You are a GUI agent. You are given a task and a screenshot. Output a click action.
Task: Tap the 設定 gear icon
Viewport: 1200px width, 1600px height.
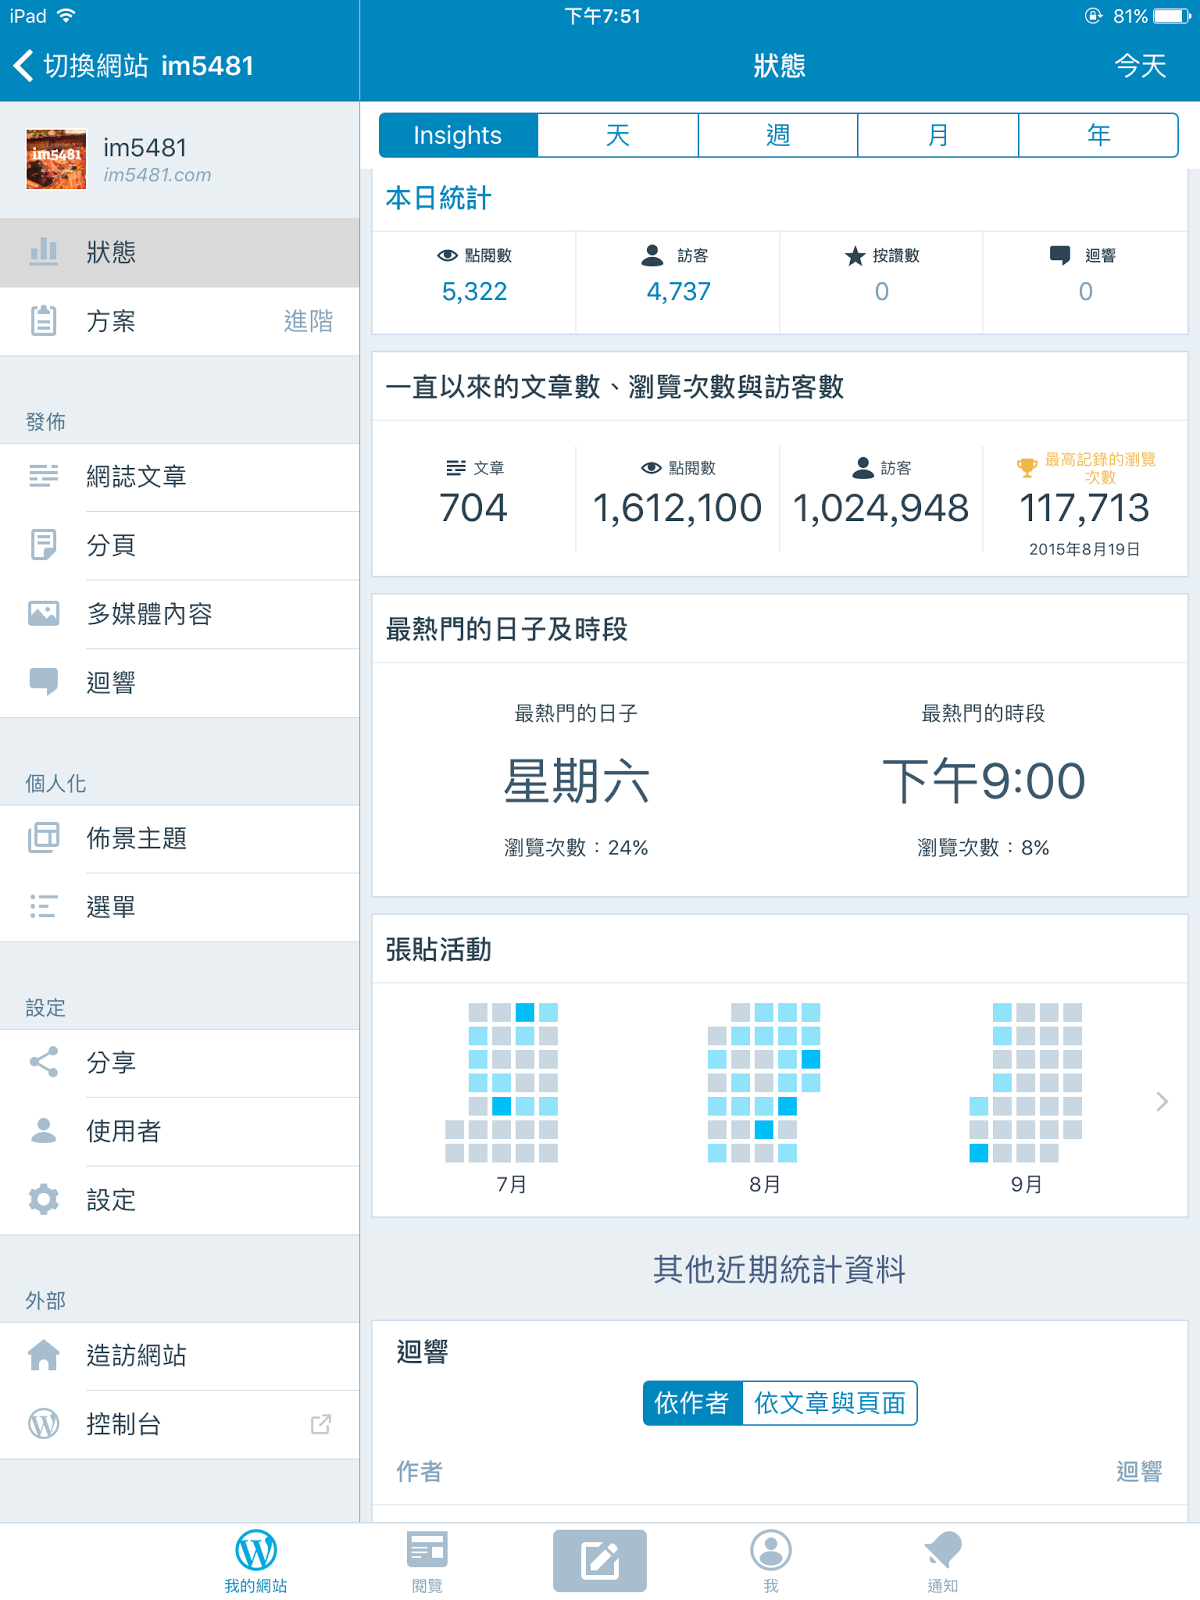[44, 1199]
